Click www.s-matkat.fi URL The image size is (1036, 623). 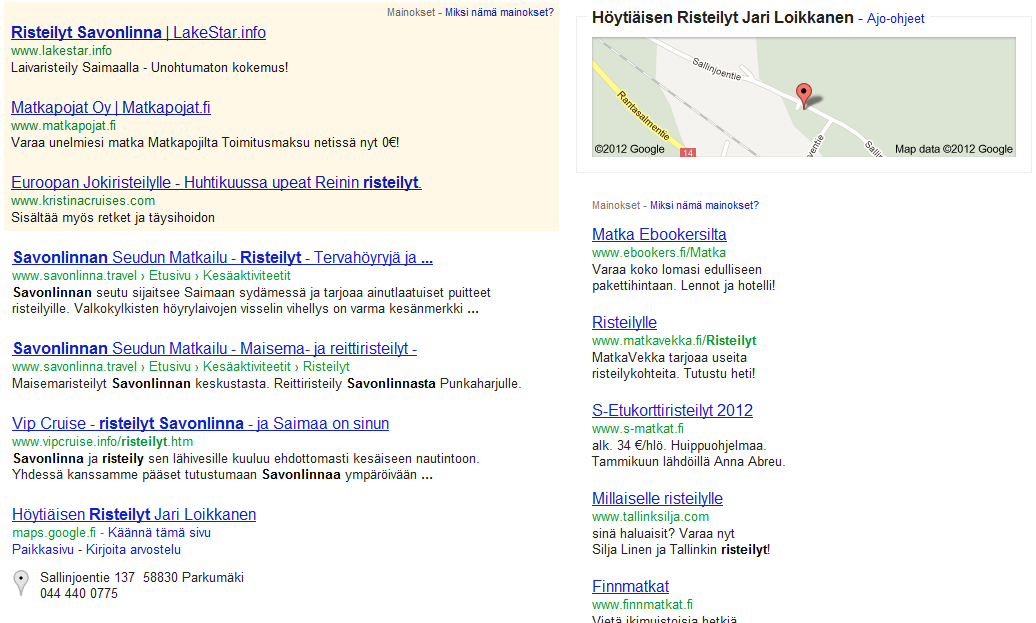[x=638, y=429]
